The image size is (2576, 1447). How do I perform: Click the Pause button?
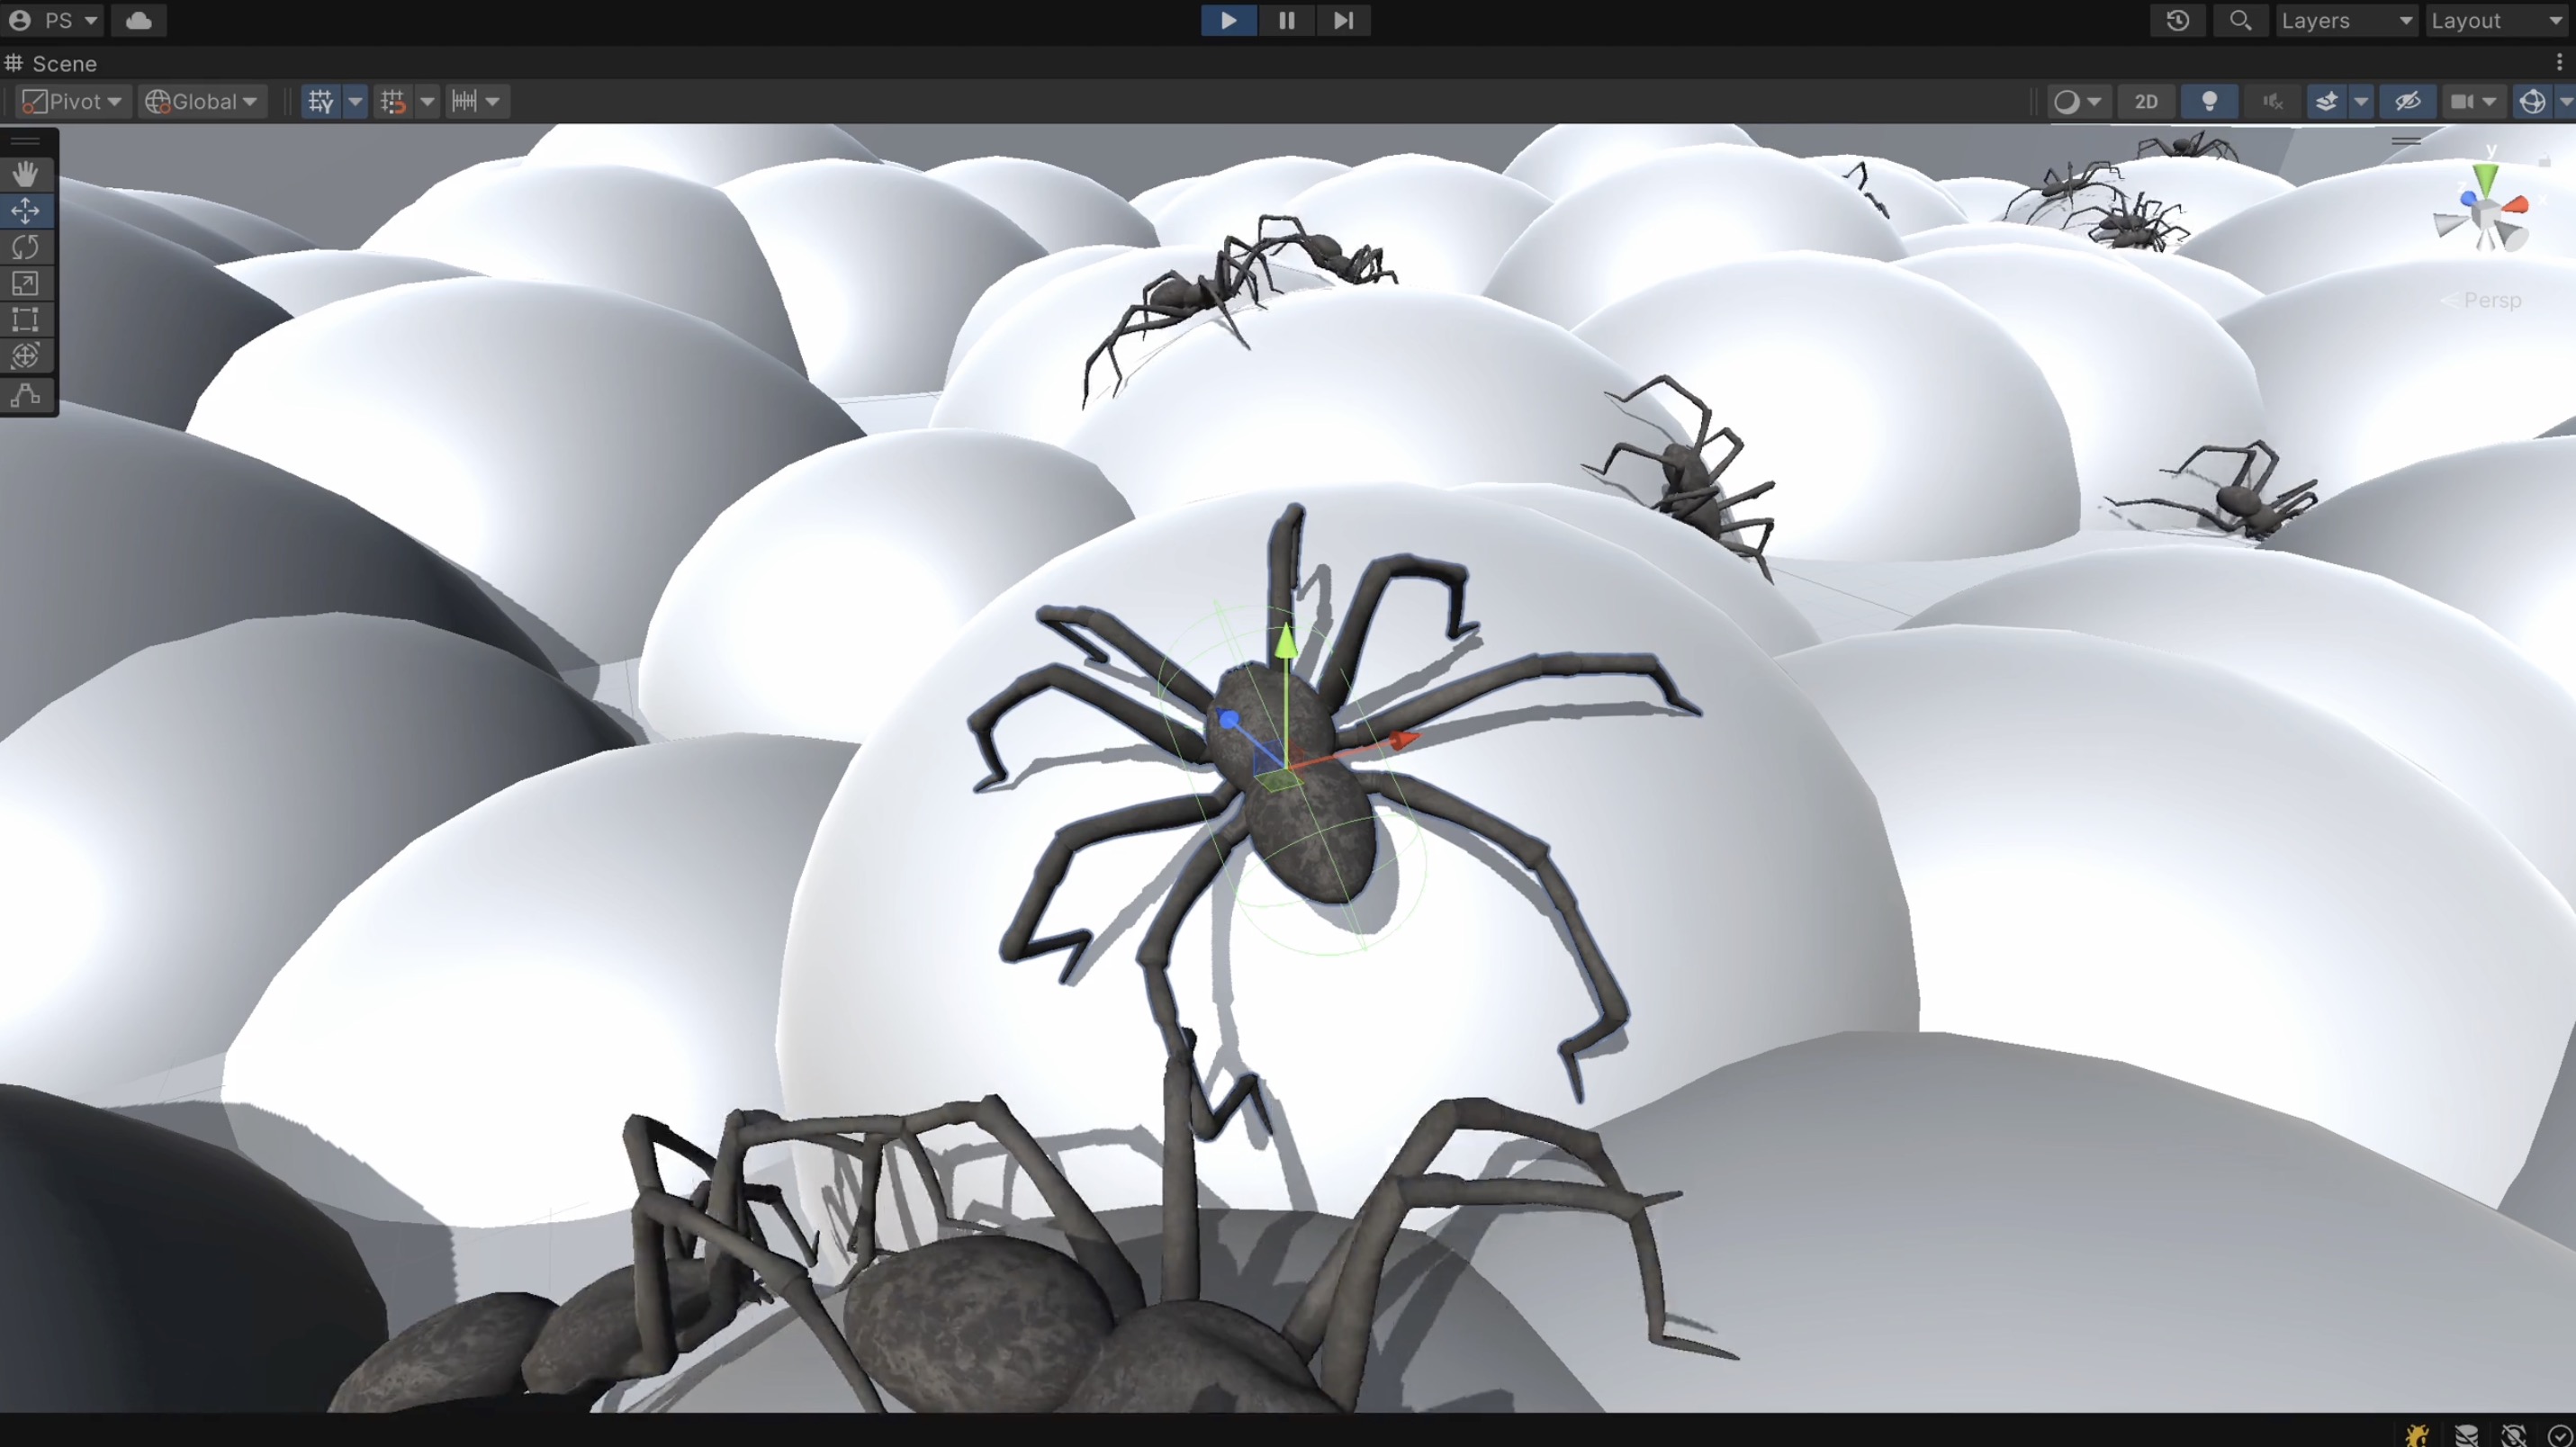1286,20
